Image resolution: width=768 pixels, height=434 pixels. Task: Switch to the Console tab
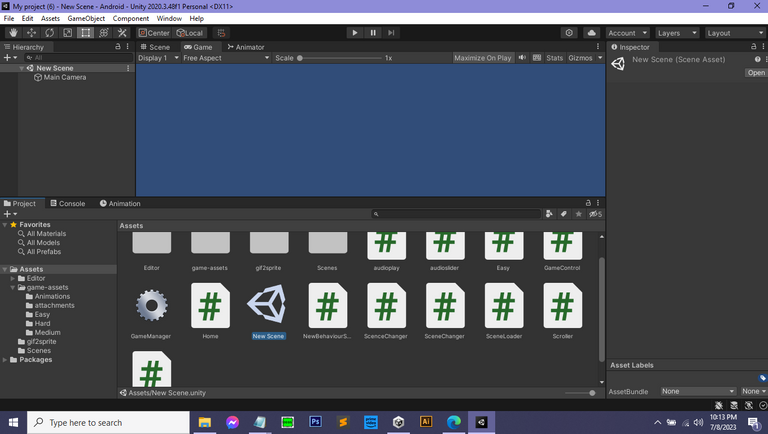coord(68,203)
